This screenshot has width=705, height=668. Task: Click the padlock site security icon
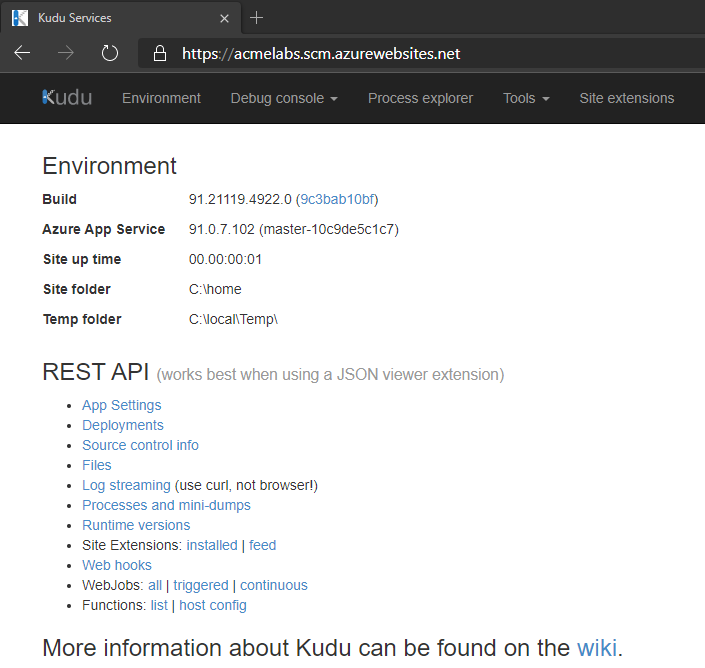[159, 54]
